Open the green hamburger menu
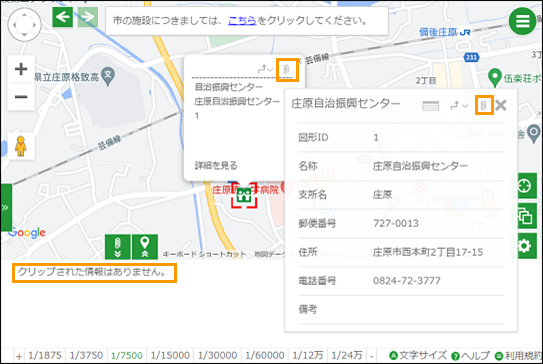543x364 pixels. tap(523, 21)
